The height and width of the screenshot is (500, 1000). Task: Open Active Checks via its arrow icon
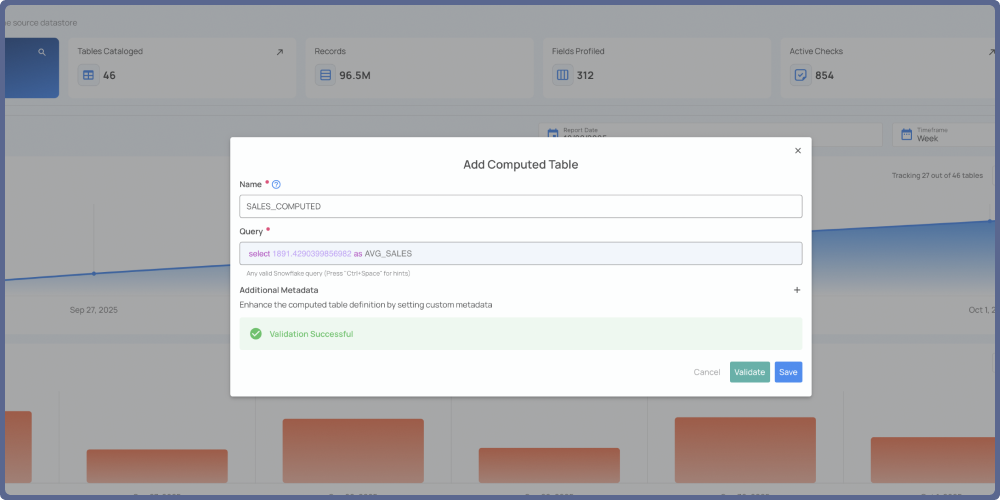990,52
